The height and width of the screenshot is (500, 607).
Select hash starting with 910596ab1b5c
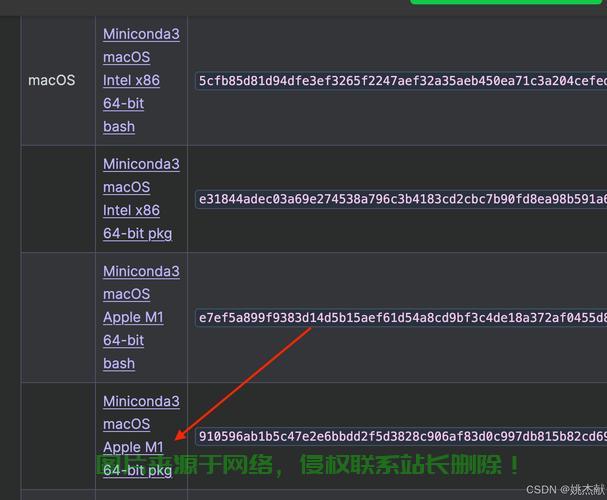point(401,436)
